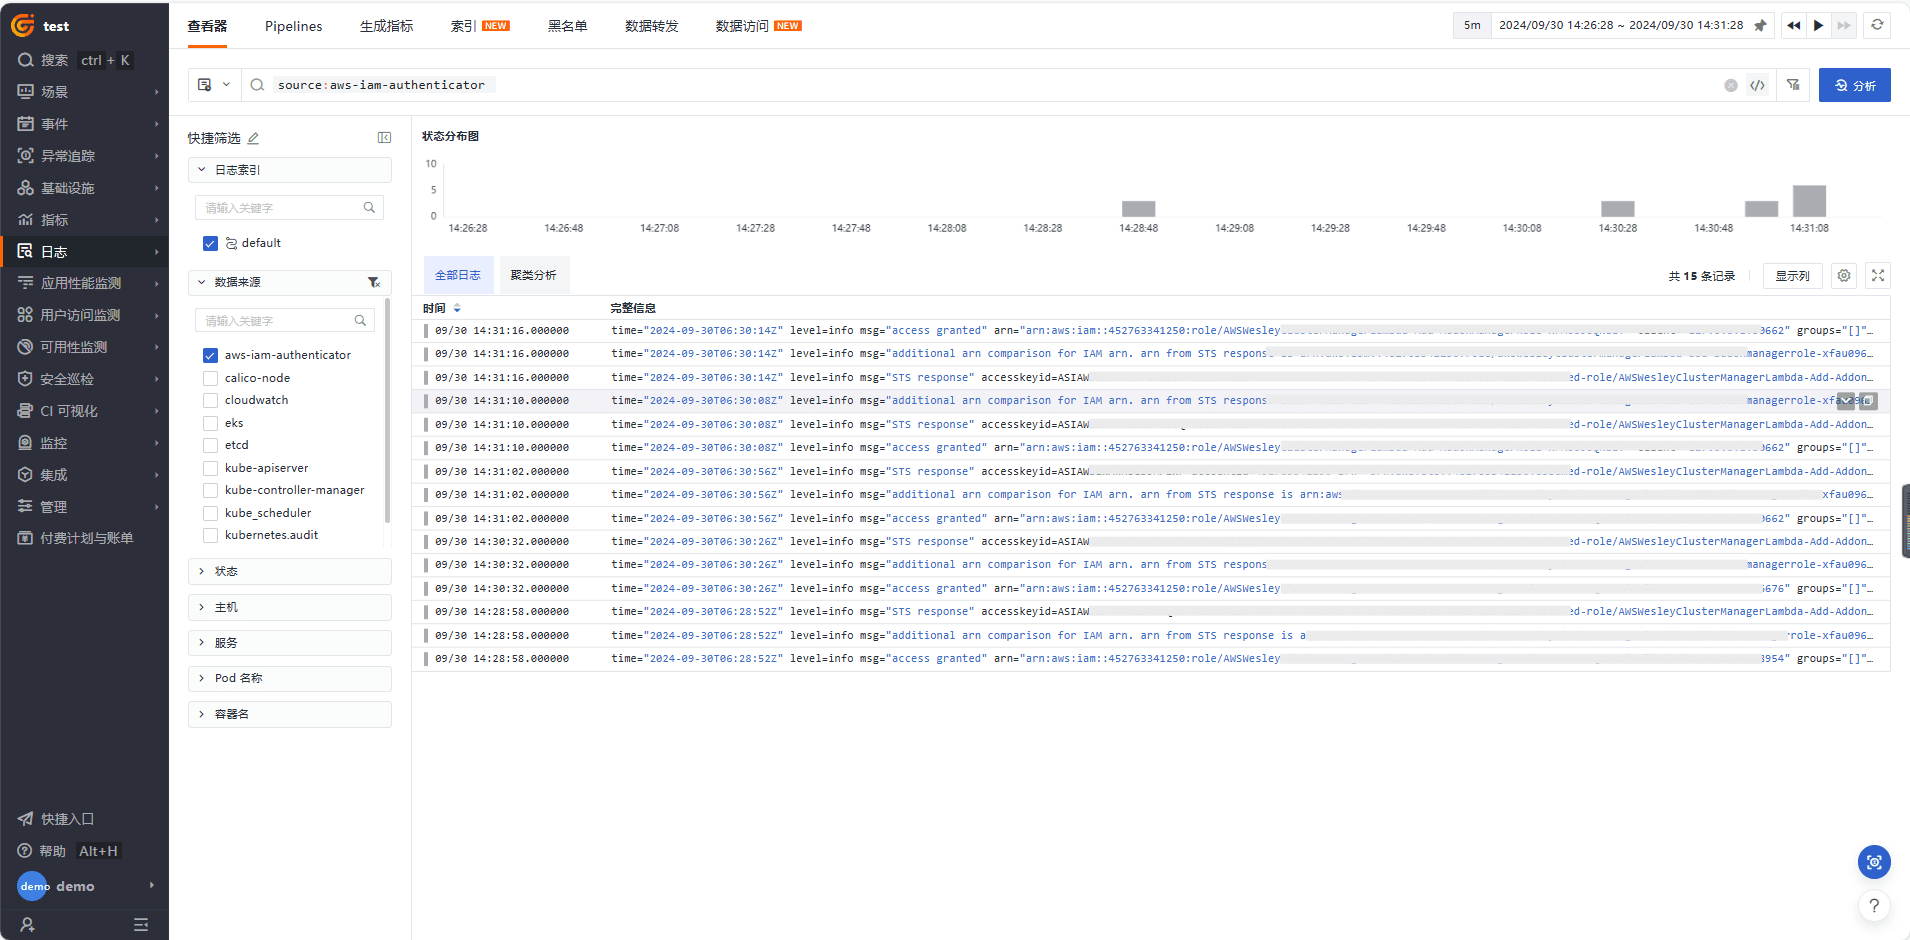Uncheck the aws-iam-authenticator source checkbox

210,355
